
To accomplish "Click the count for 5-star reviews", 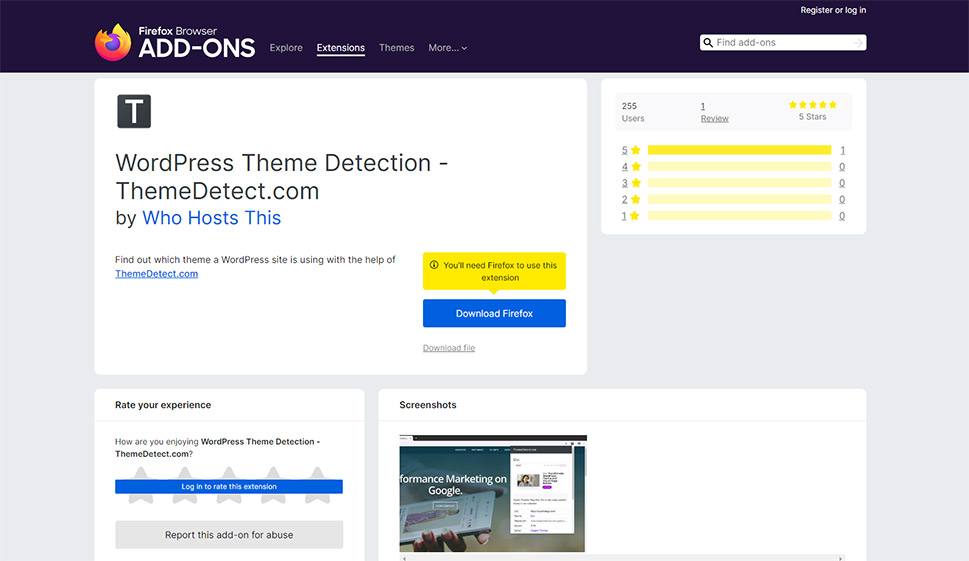I will coord(842,150).
